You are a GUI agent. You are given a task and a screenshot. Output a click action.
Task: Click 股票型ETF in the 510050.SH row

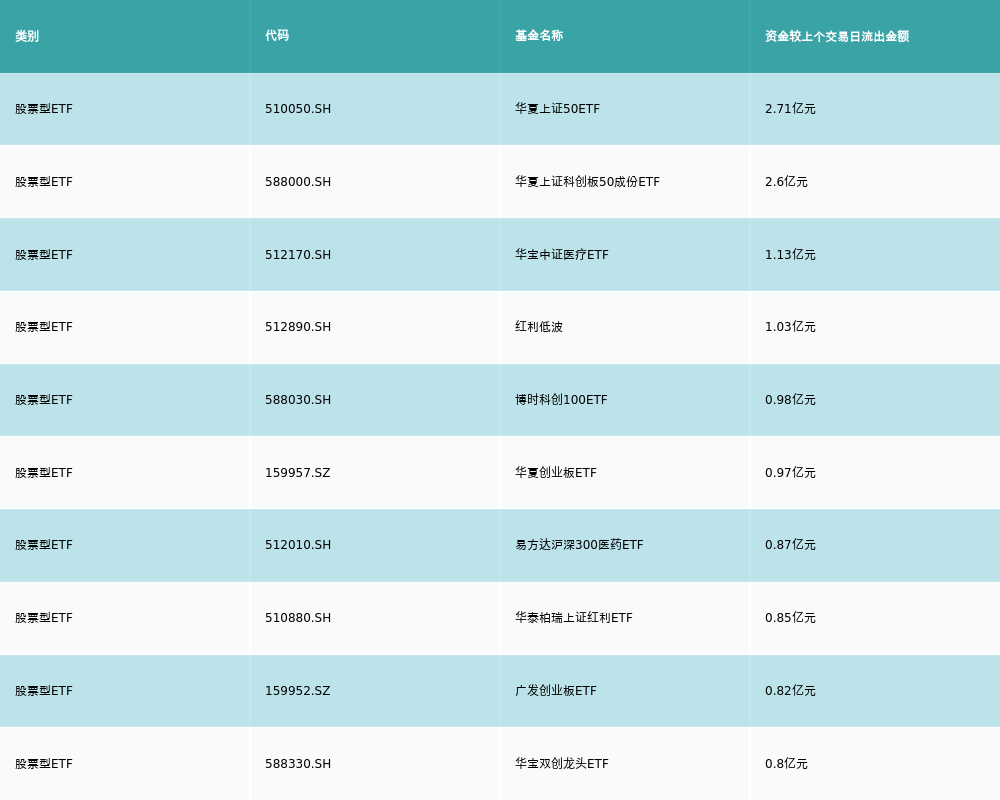[x=44, y=109]
